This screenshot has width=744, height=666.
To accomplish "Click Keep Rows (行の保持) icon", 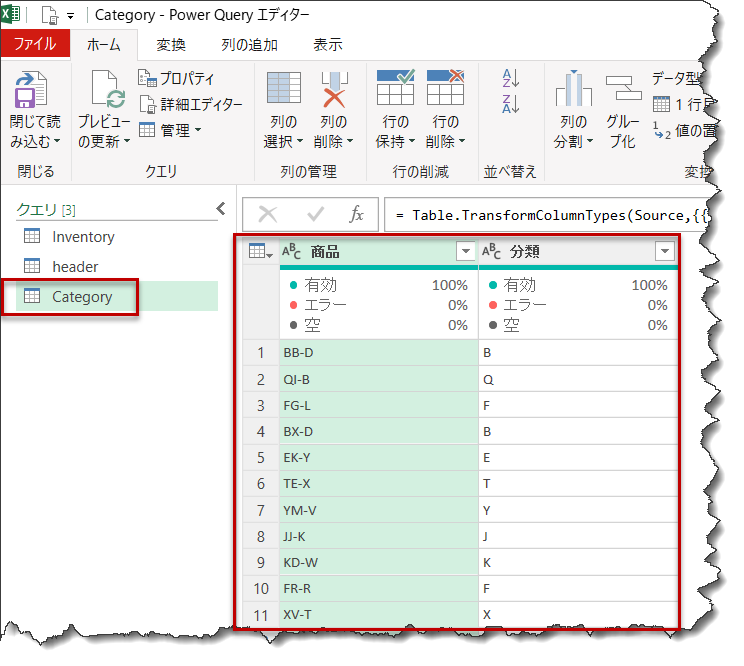I will pyautogui.click(x=395, y=87).
